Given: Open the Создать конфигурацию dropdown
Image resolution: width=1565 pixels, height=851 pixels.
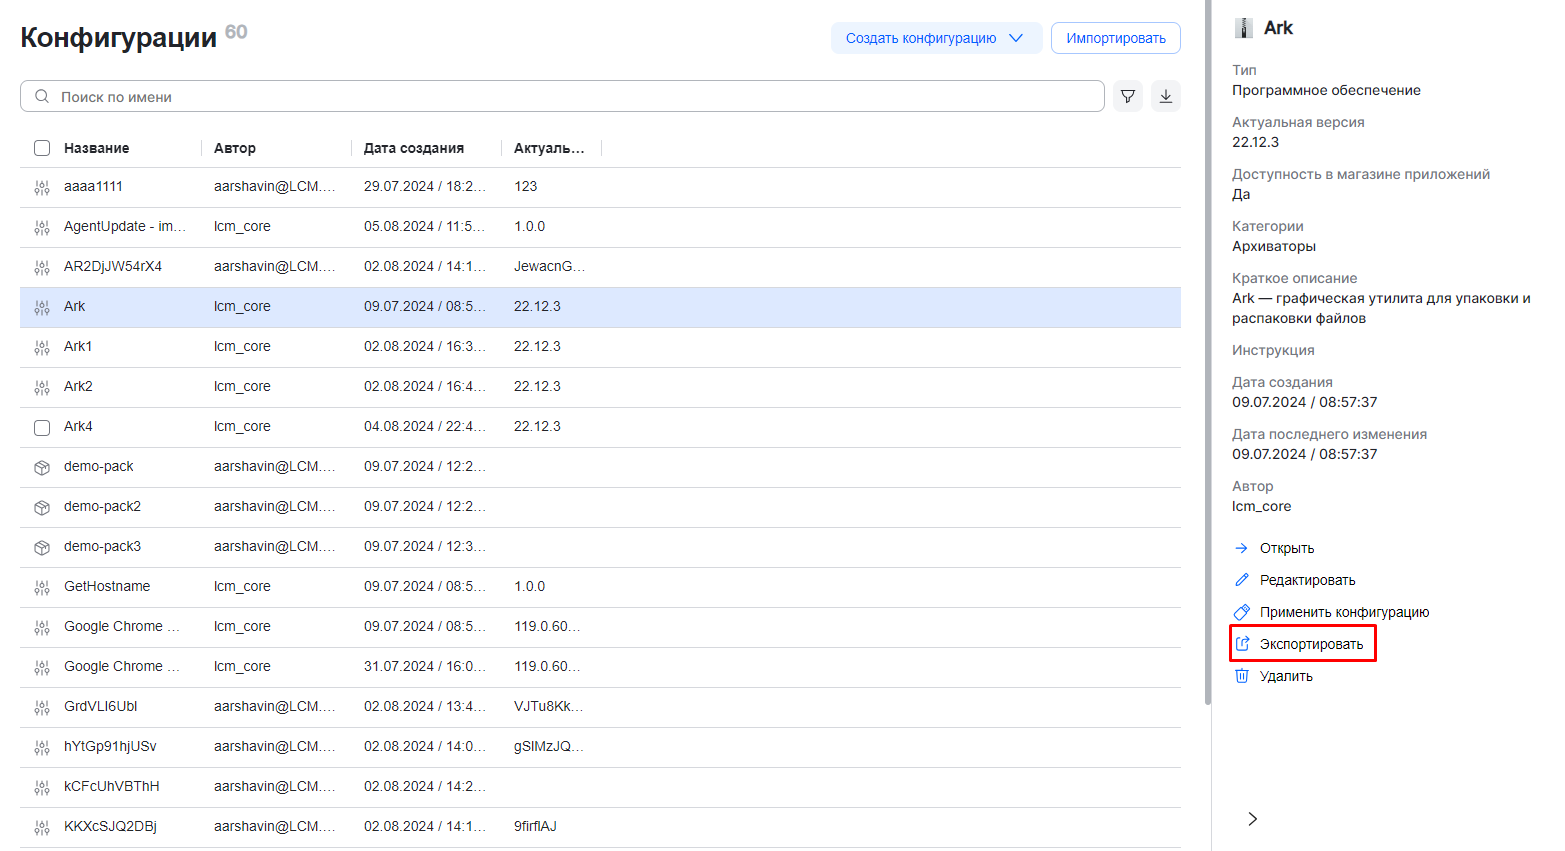Looking at the screenshot, I should 935,38.
